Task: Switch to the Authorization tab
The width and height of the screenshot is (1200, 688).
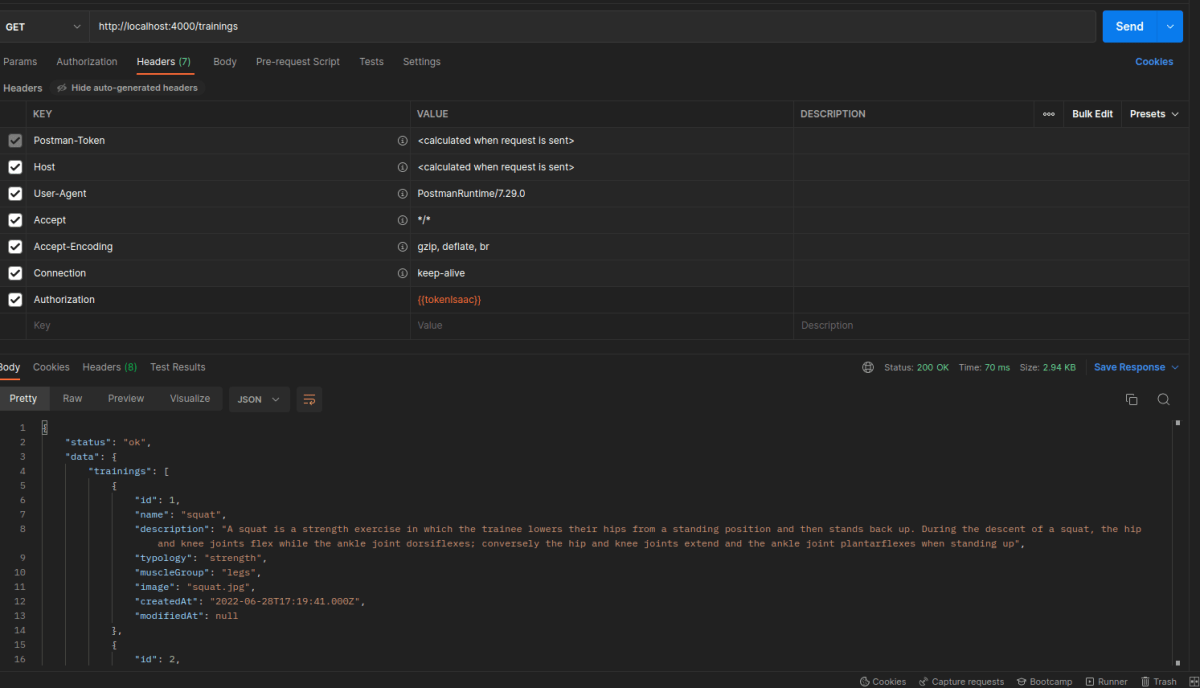Action: [87, 62]
